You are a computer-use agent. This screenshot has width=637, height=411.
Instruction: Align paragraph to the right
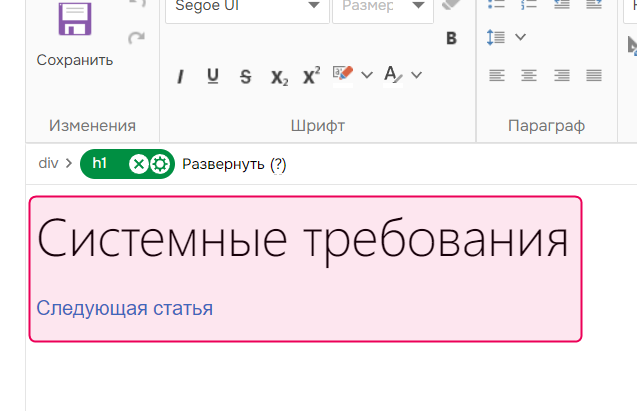coord(561,76)
